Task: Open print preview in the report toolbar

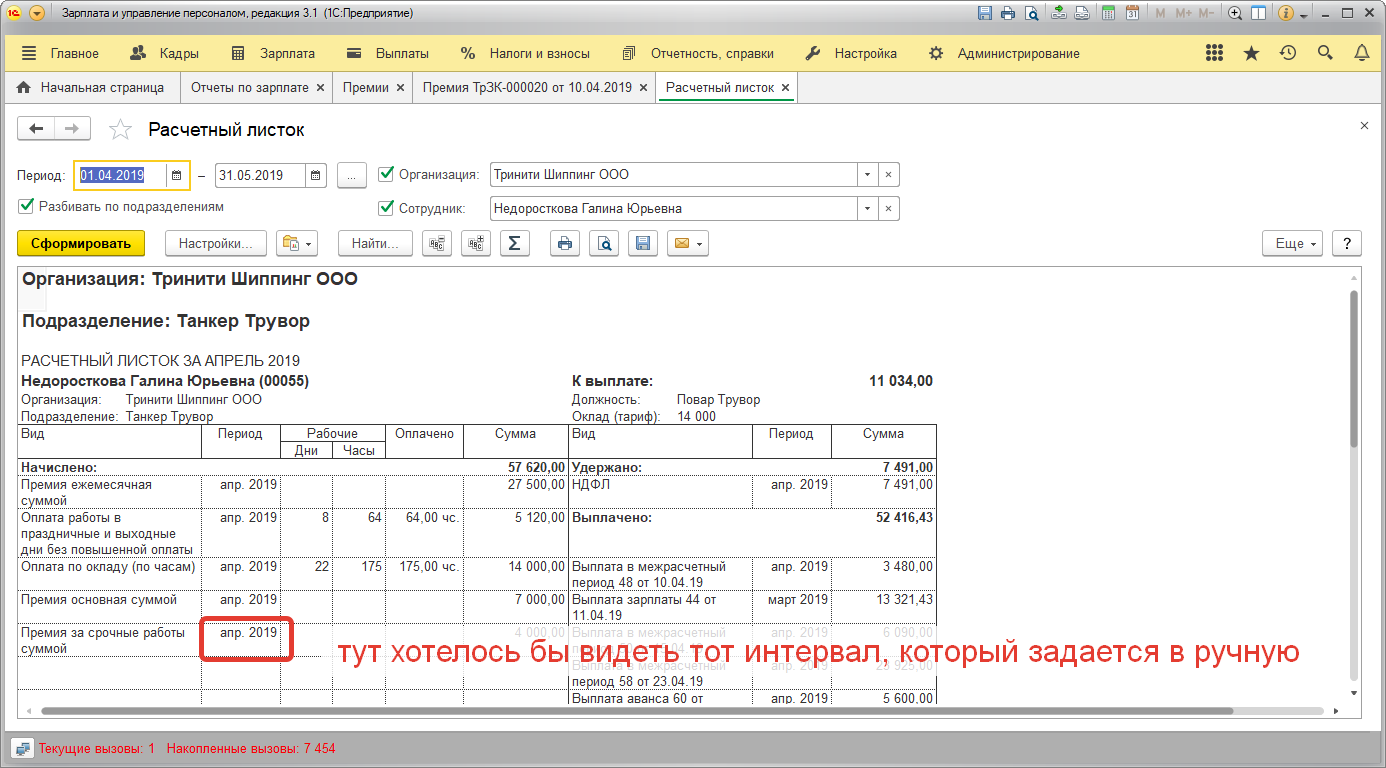Action: [x=604, y=243]
